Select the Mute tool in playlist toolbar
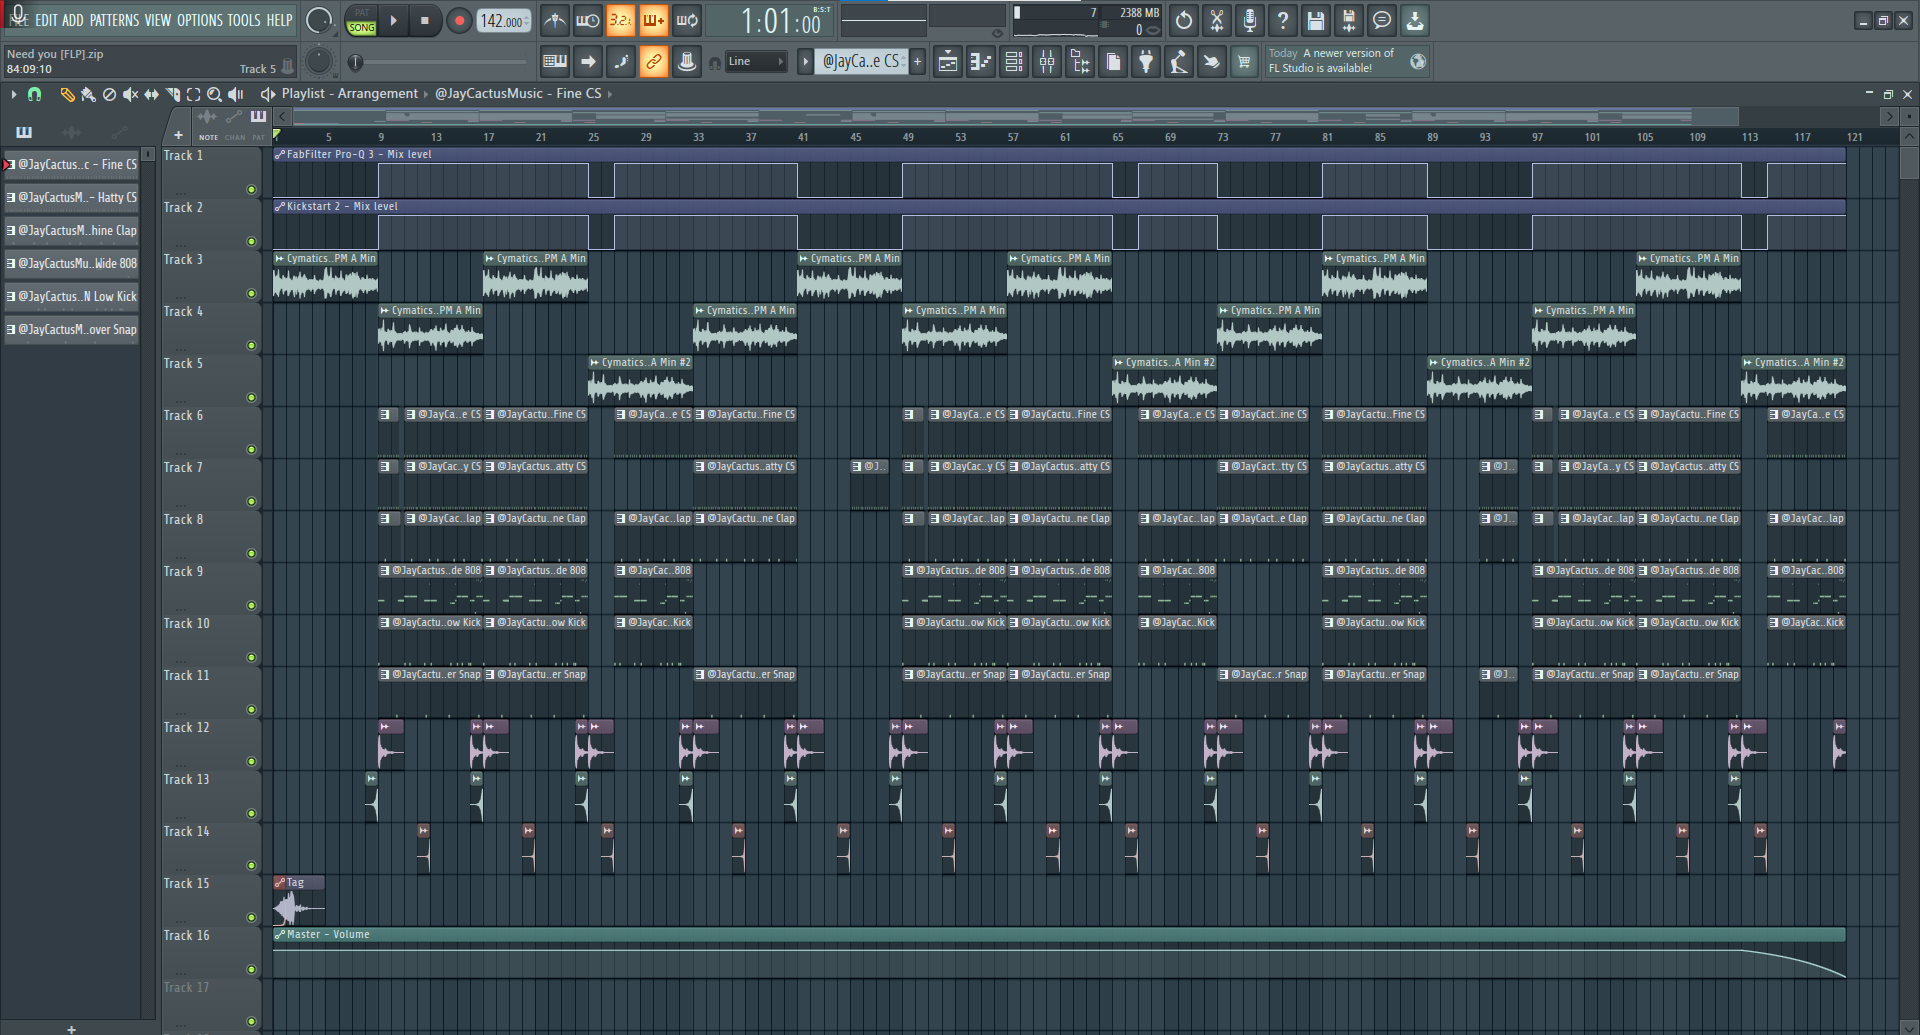The width and height of the screenshot is (1920, 1035). click(130, 94)
